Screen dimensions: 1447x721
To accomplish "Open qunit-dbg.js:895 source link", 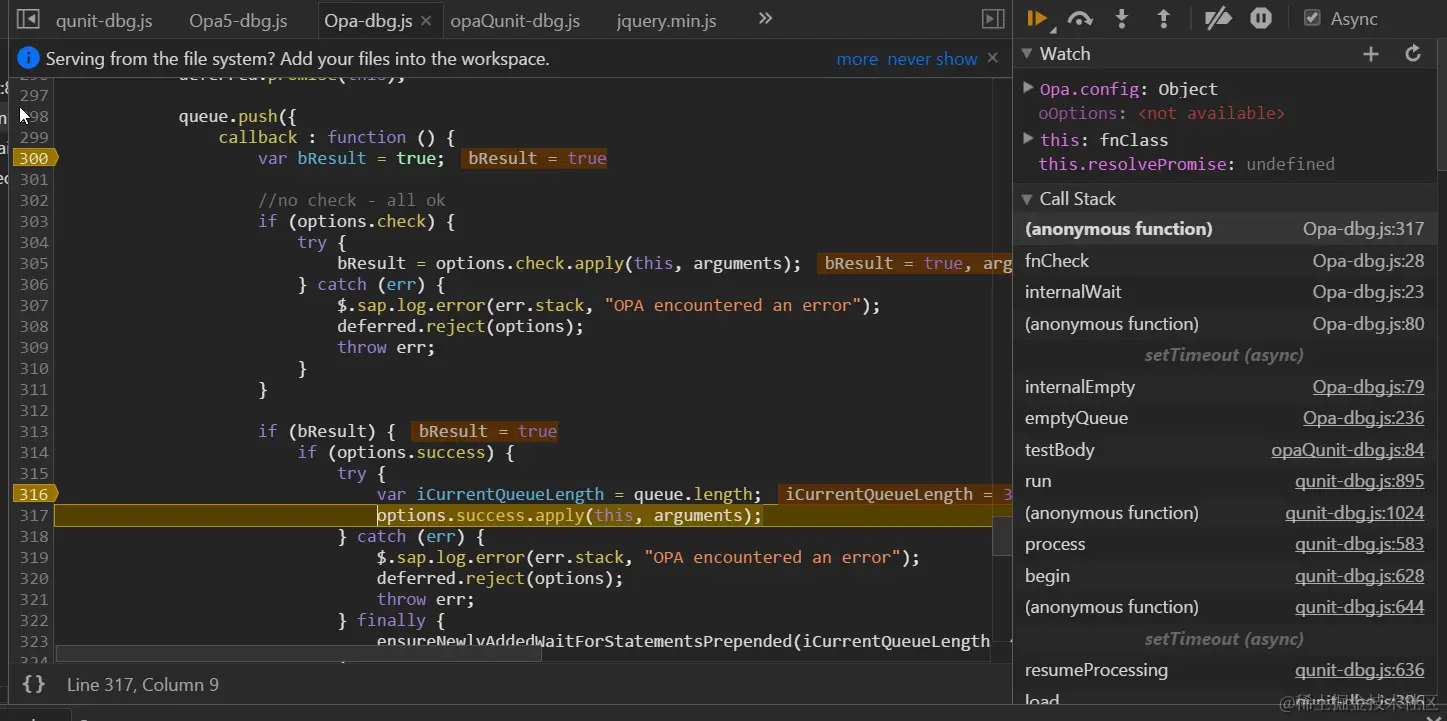I will click(1359, 481).
